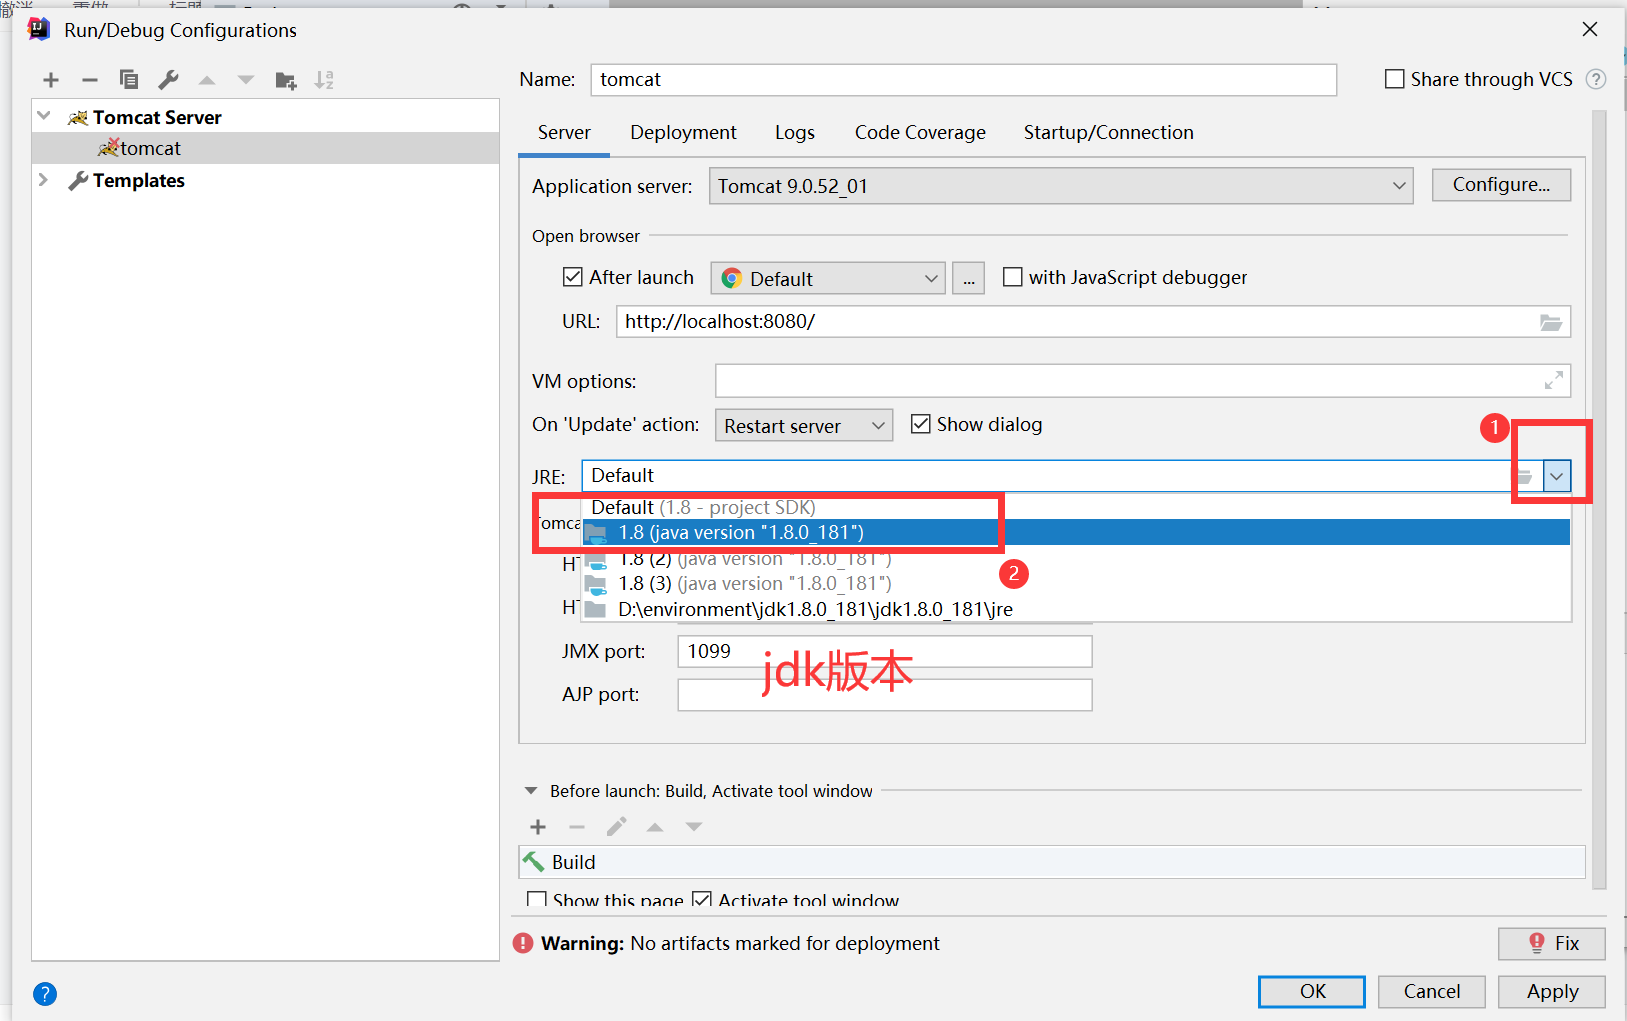
Task: Open On 'Update' action dropdown
Action: coord(804,425)
